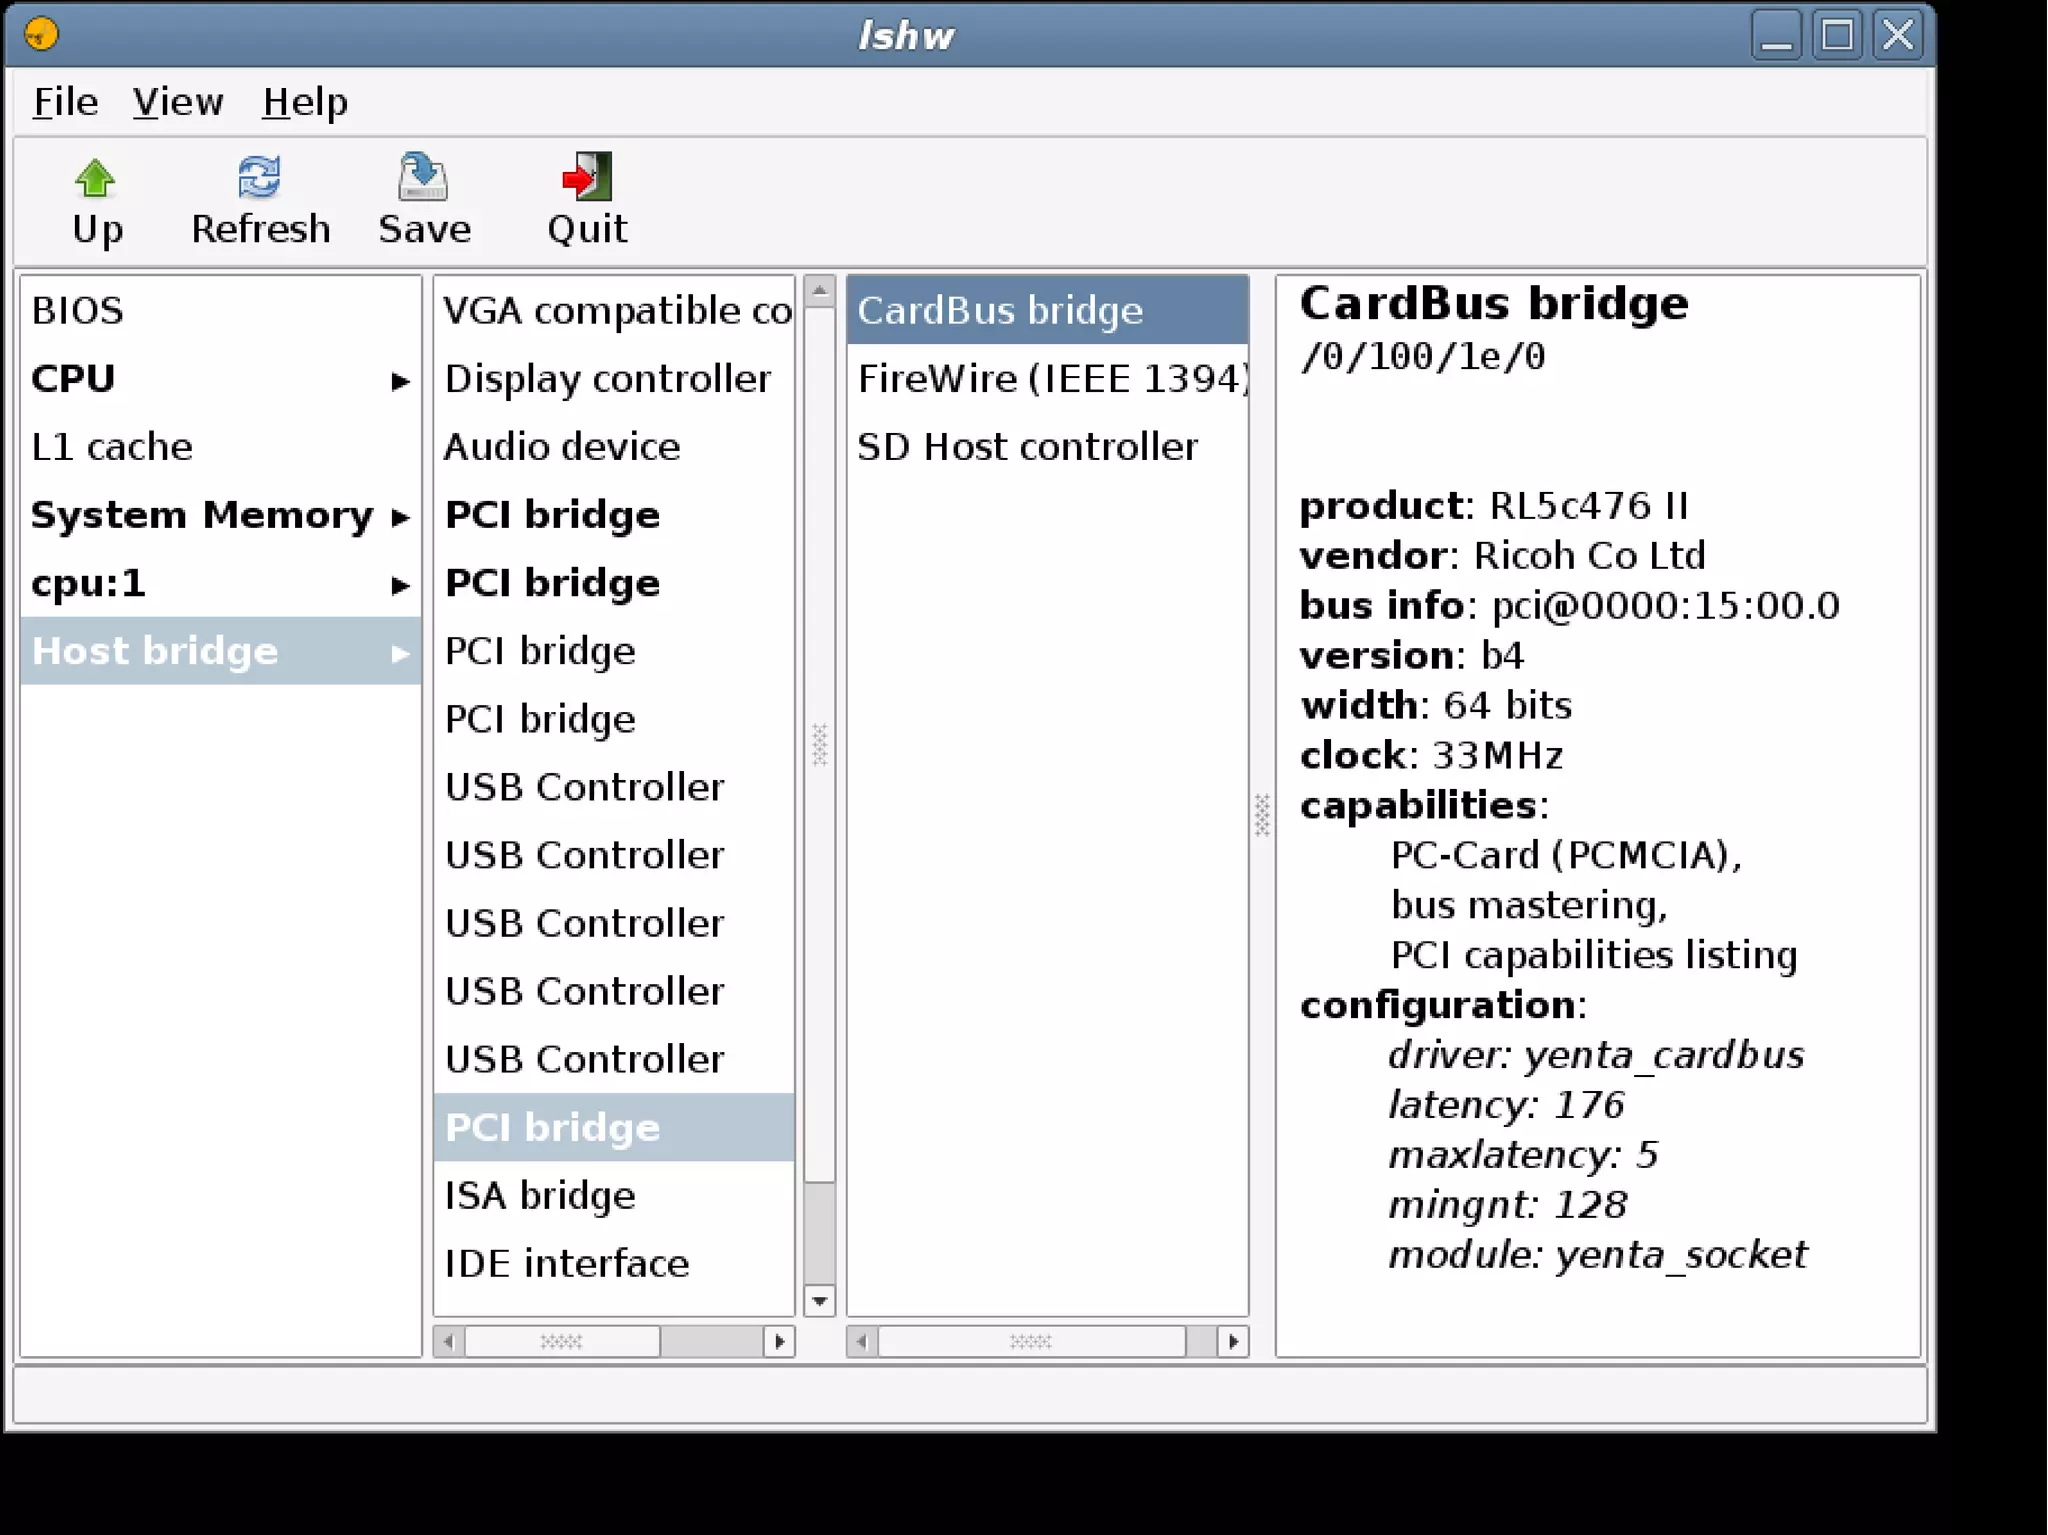Screen dimensions: 2048x1535
Task: Expand System Memory submenu arrow
Action: pyautogui.click(x=400, y=517)
